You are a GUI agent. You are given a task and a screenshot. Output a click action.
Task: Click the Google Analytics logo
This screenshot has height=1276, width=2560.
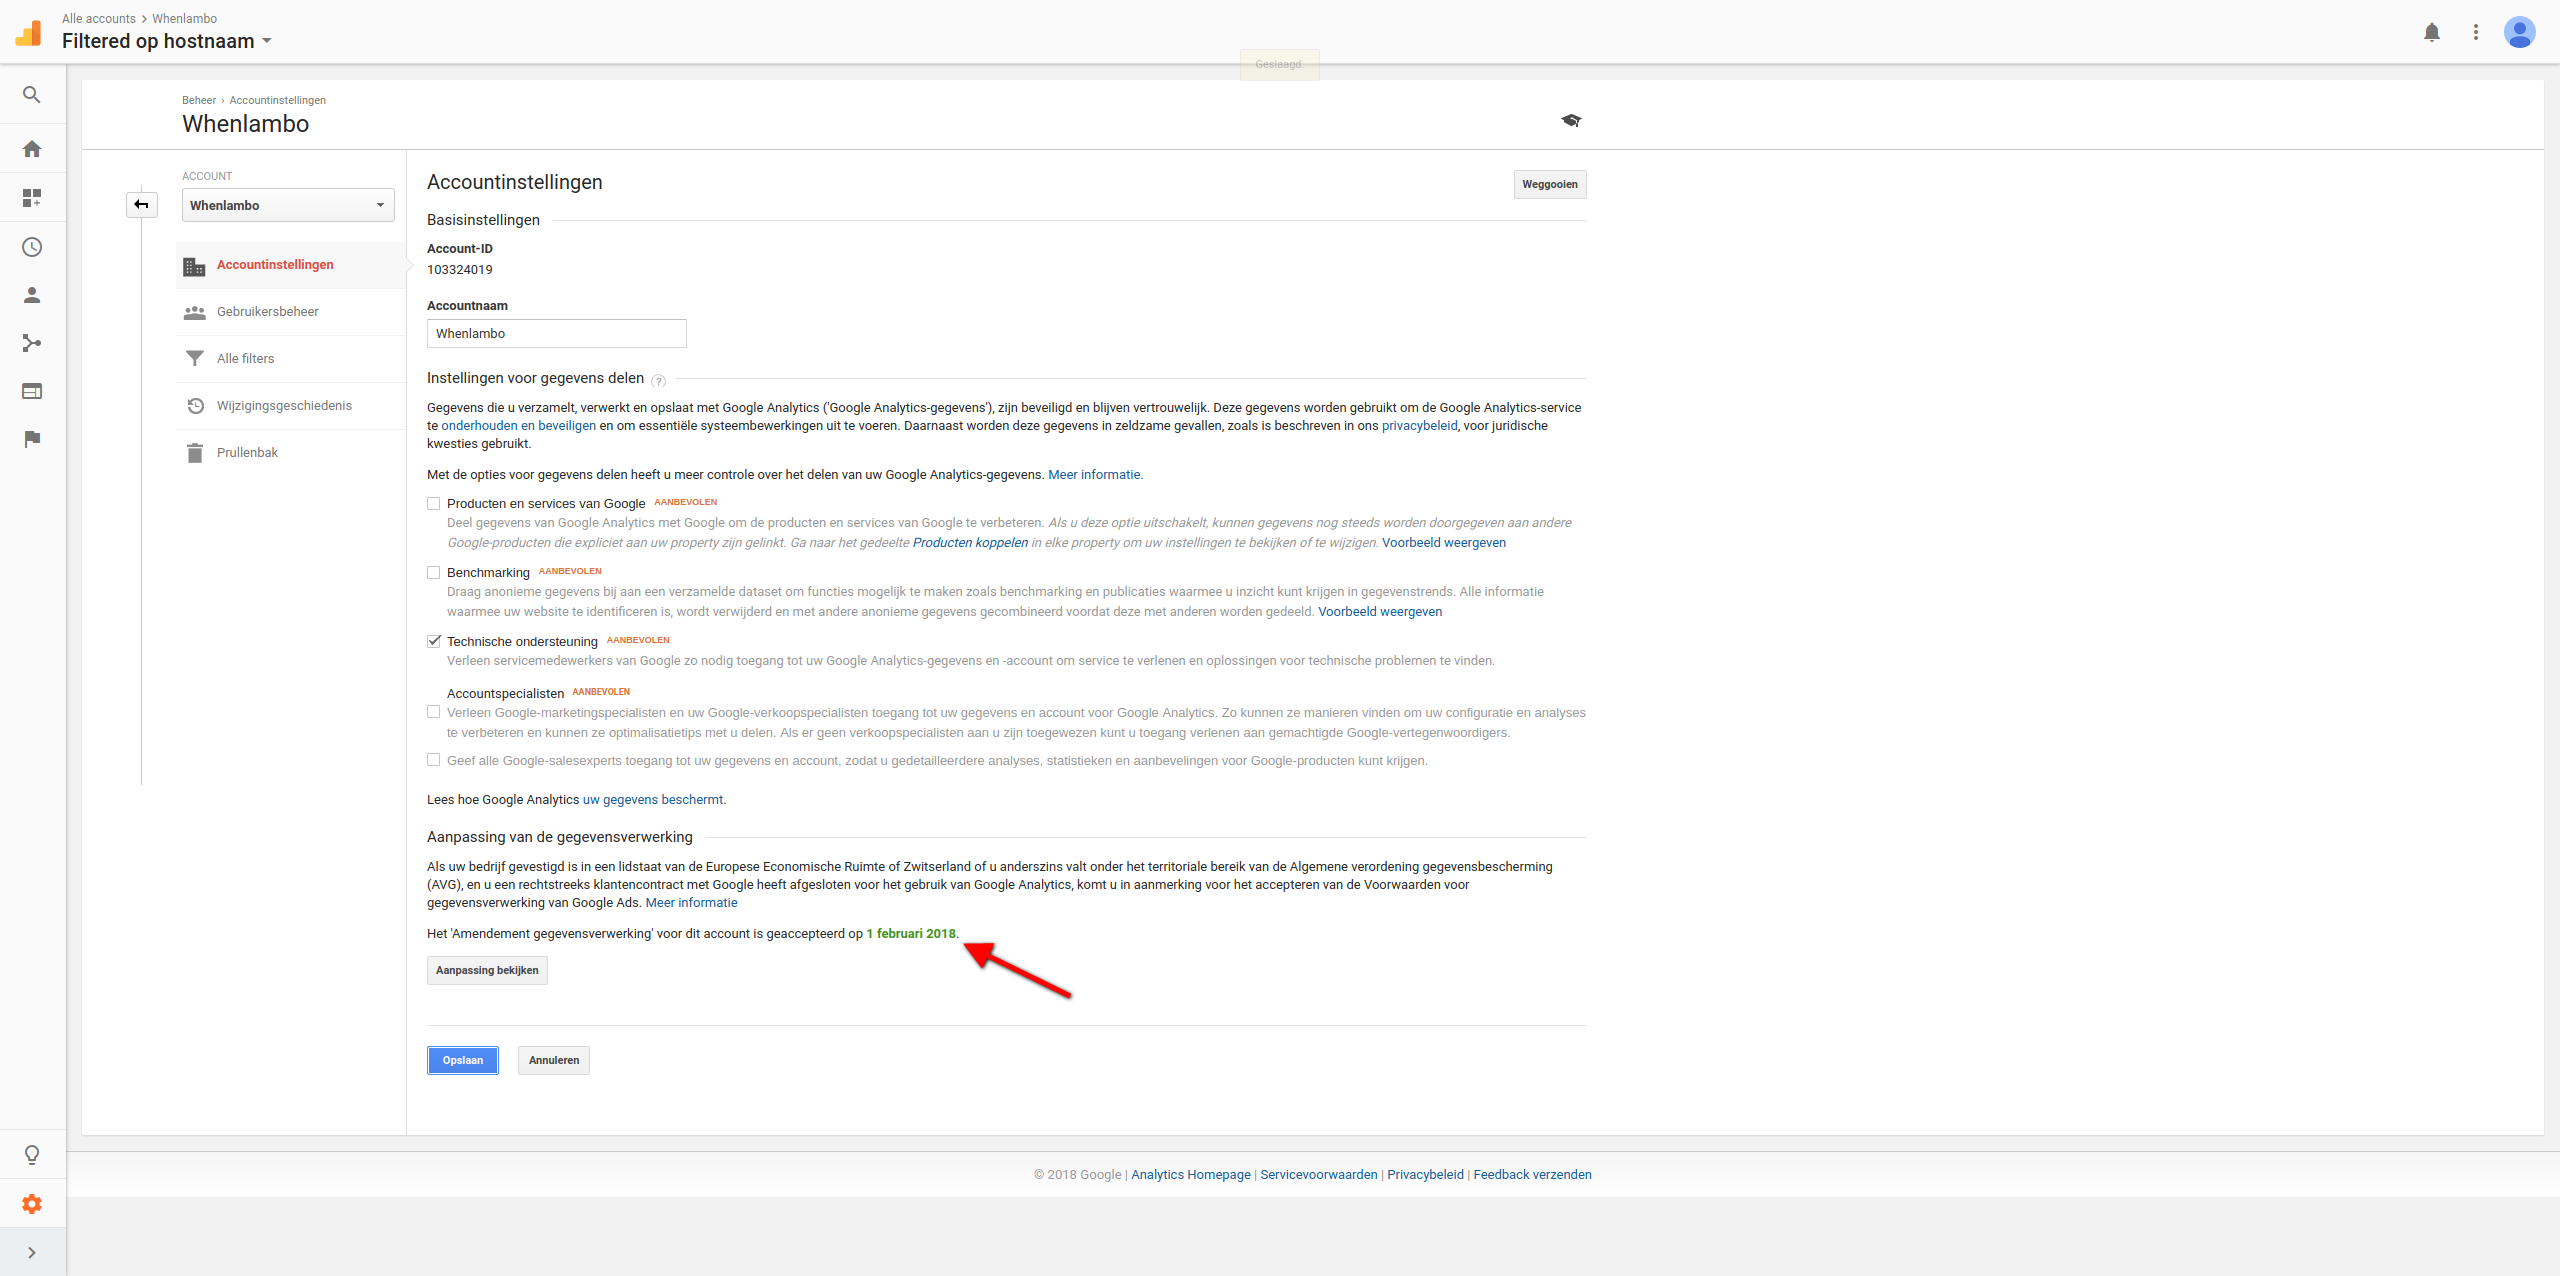pyautogui.click(x=29, y=33)
